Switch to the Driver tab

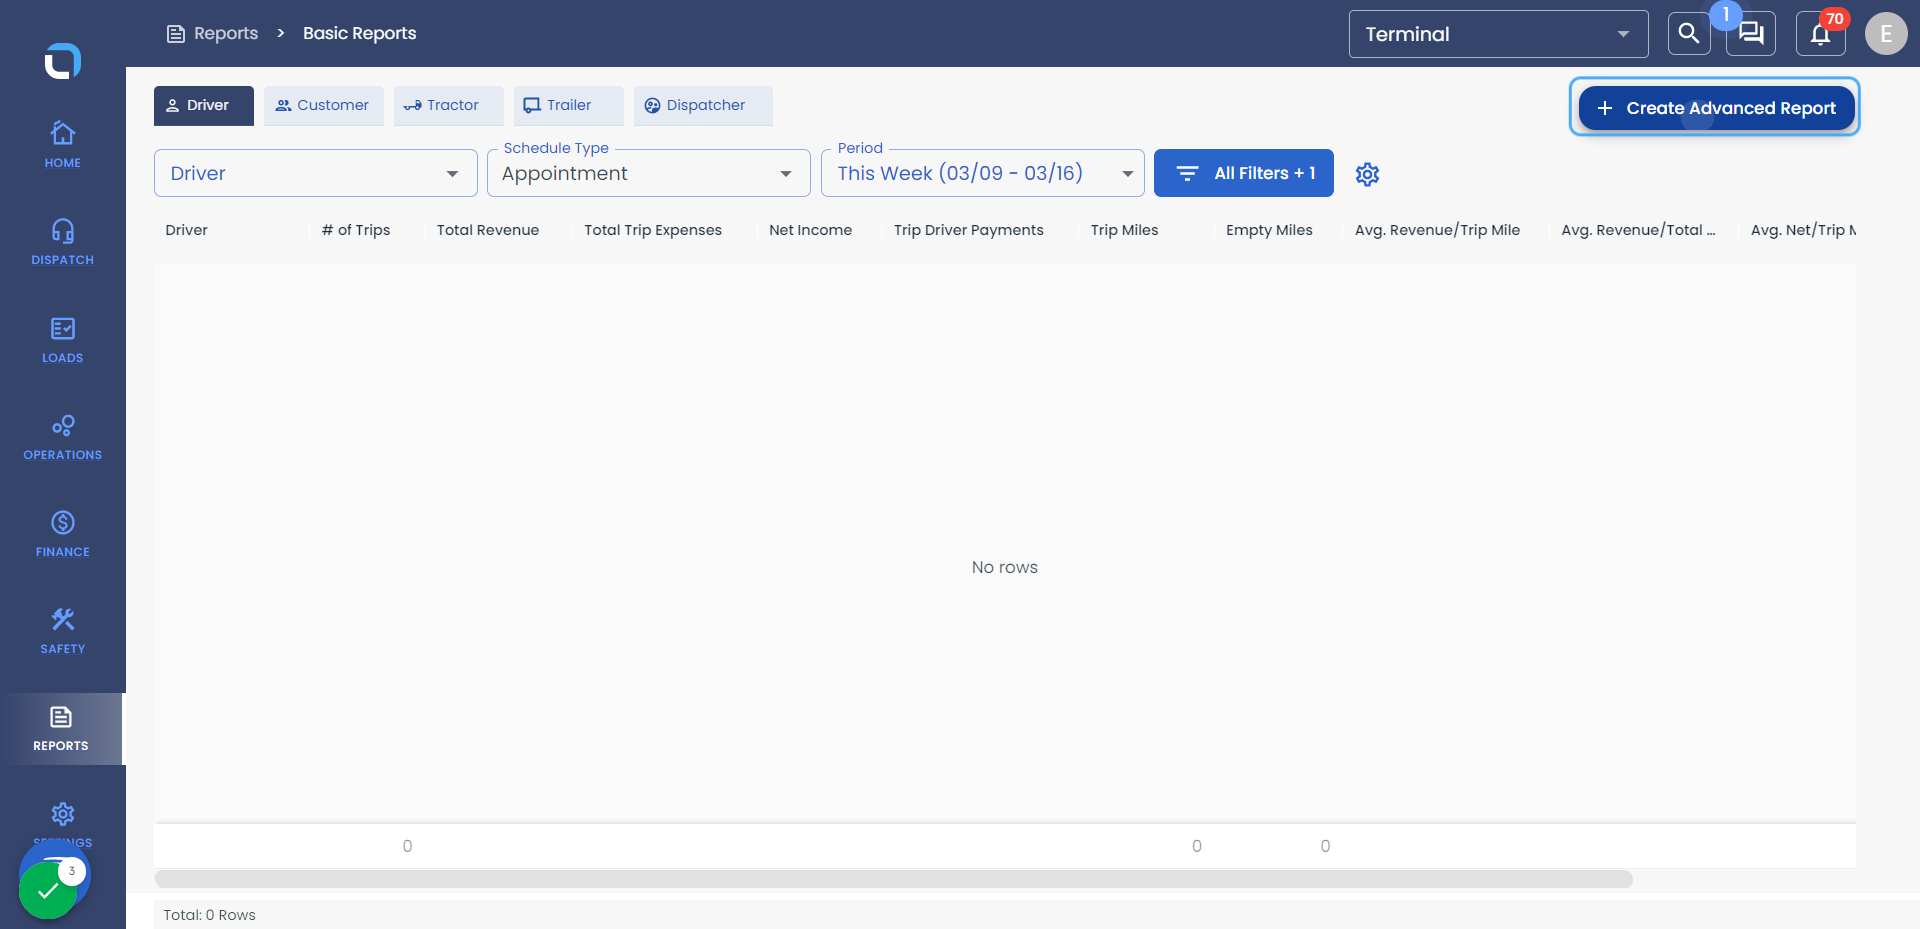pos(203,105)
